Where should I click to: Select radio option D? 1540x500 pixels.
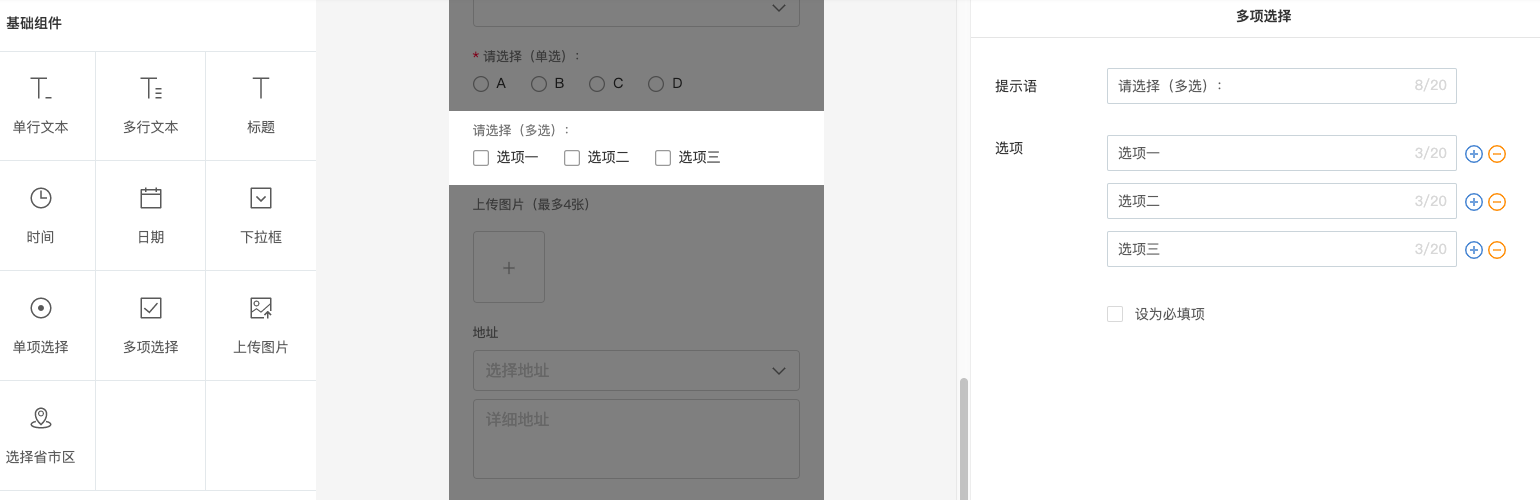coord(656,84)
